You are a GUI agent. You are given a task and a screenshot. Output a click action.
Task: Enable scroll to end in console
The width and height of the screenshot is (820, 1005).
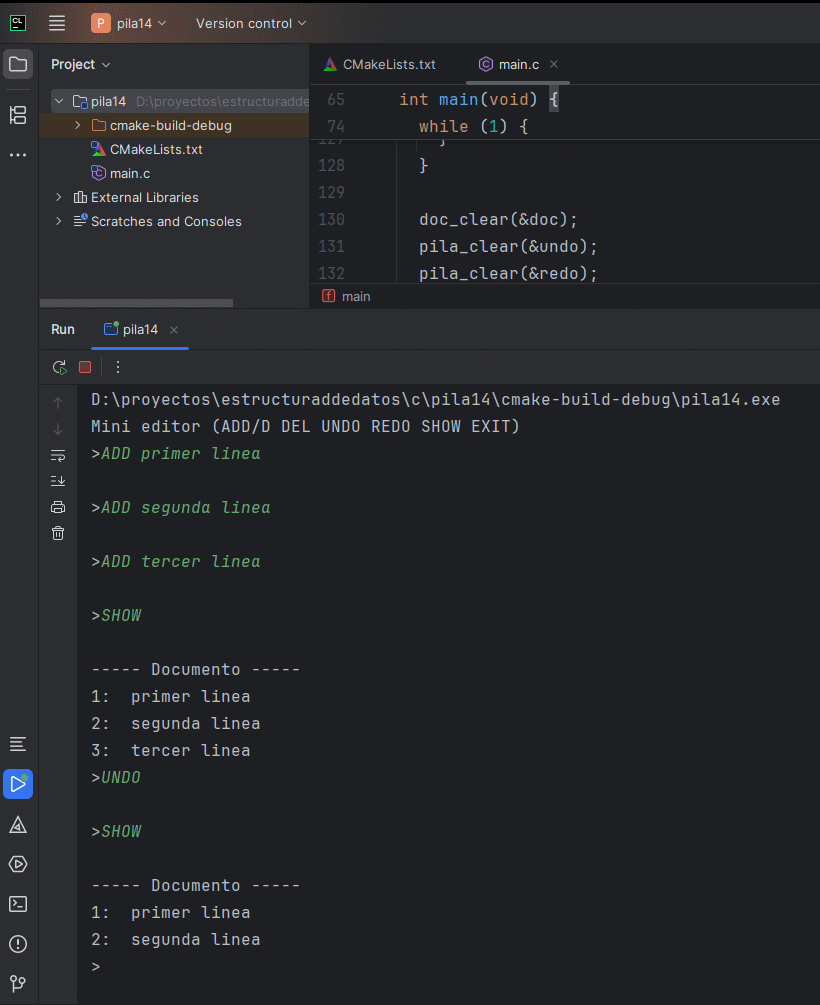tap(58, 480)
